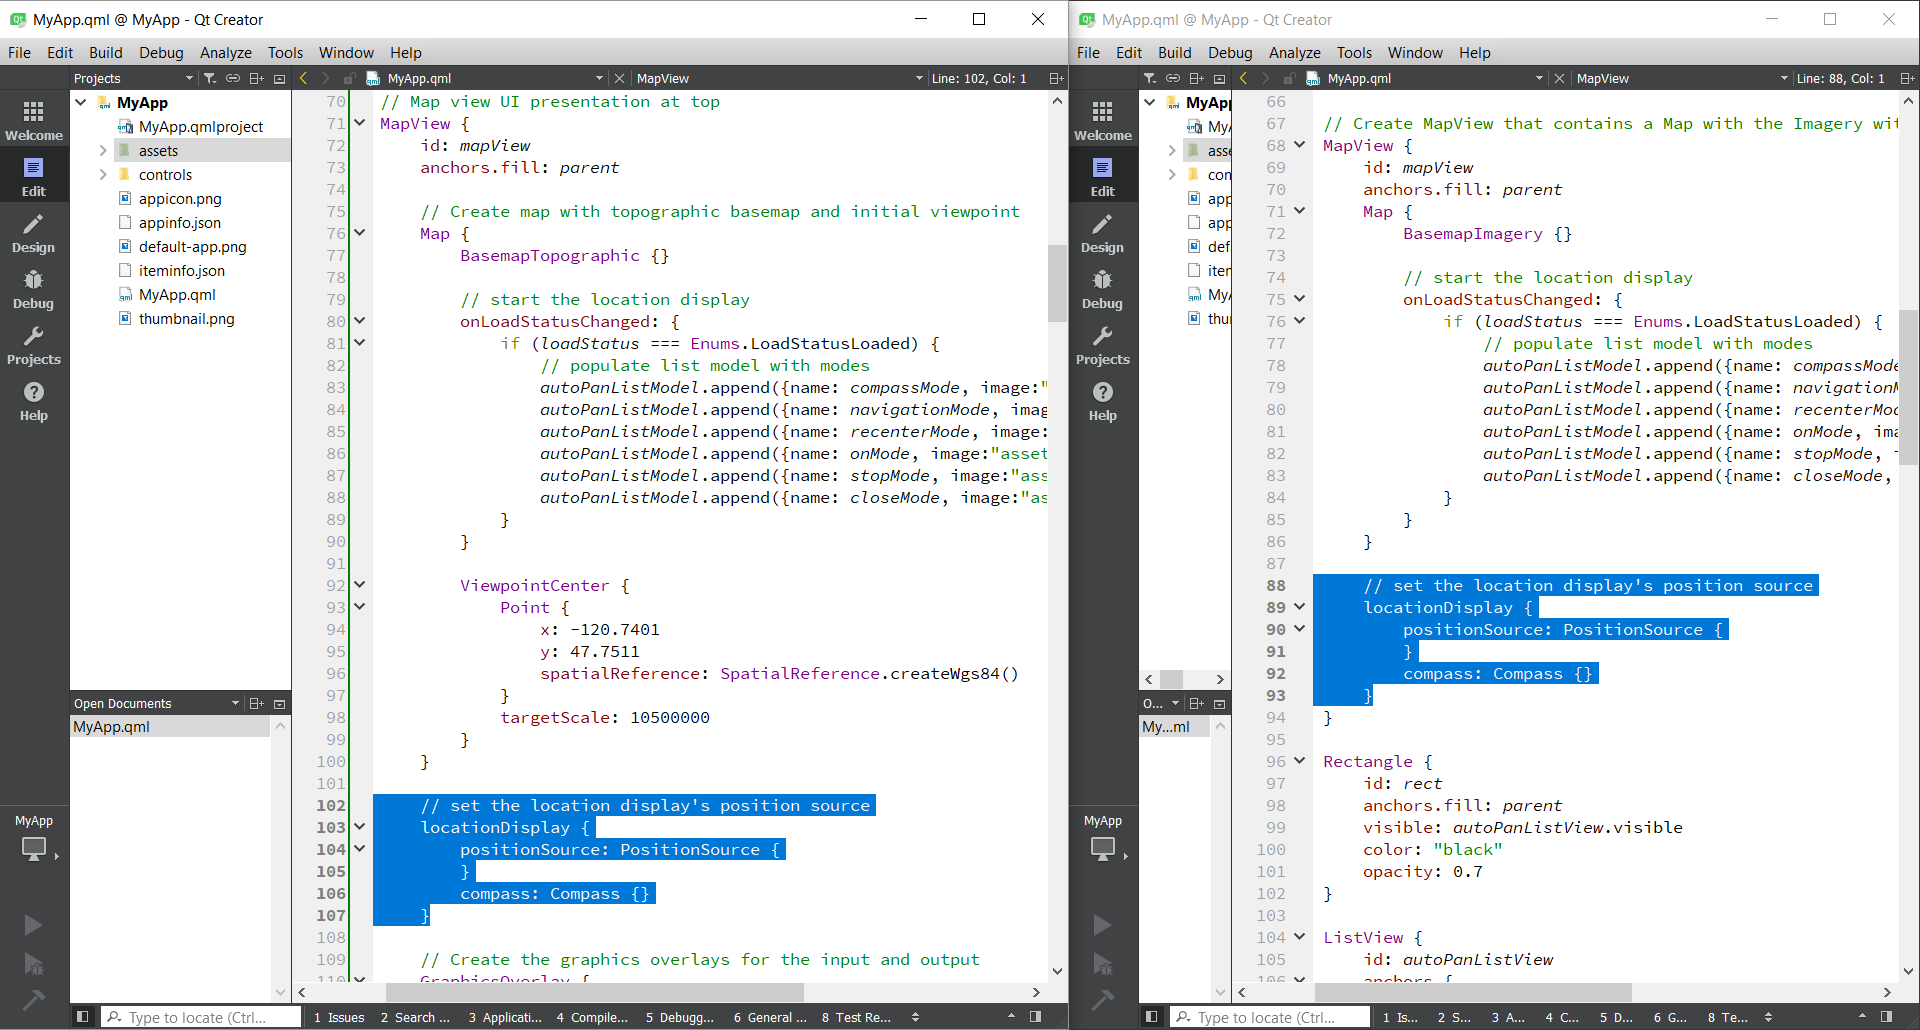Screen dimensions: 1920x1030
Task: Click synchronize with editor icon left window
Action: pos(233,78)
